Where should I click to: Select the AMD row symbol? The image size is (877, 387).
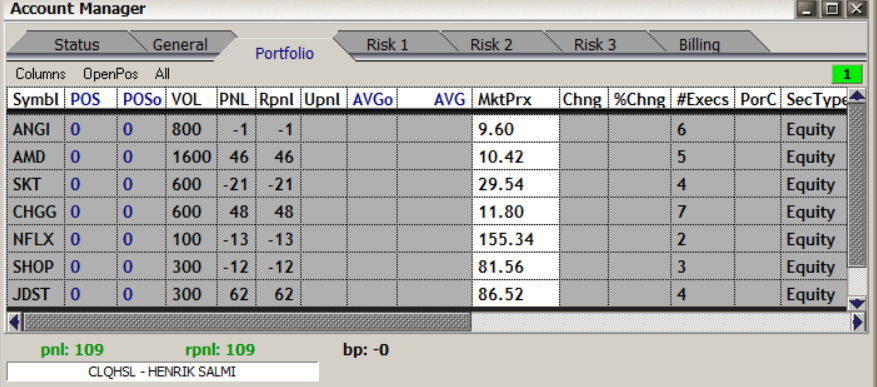point(29,157)
